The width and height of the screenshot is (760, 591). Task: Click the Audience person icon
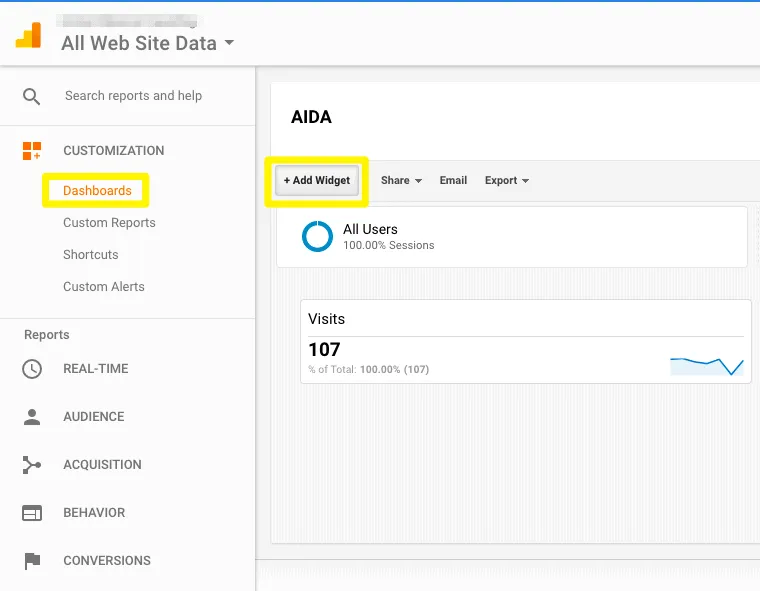[x=32, y=417]
